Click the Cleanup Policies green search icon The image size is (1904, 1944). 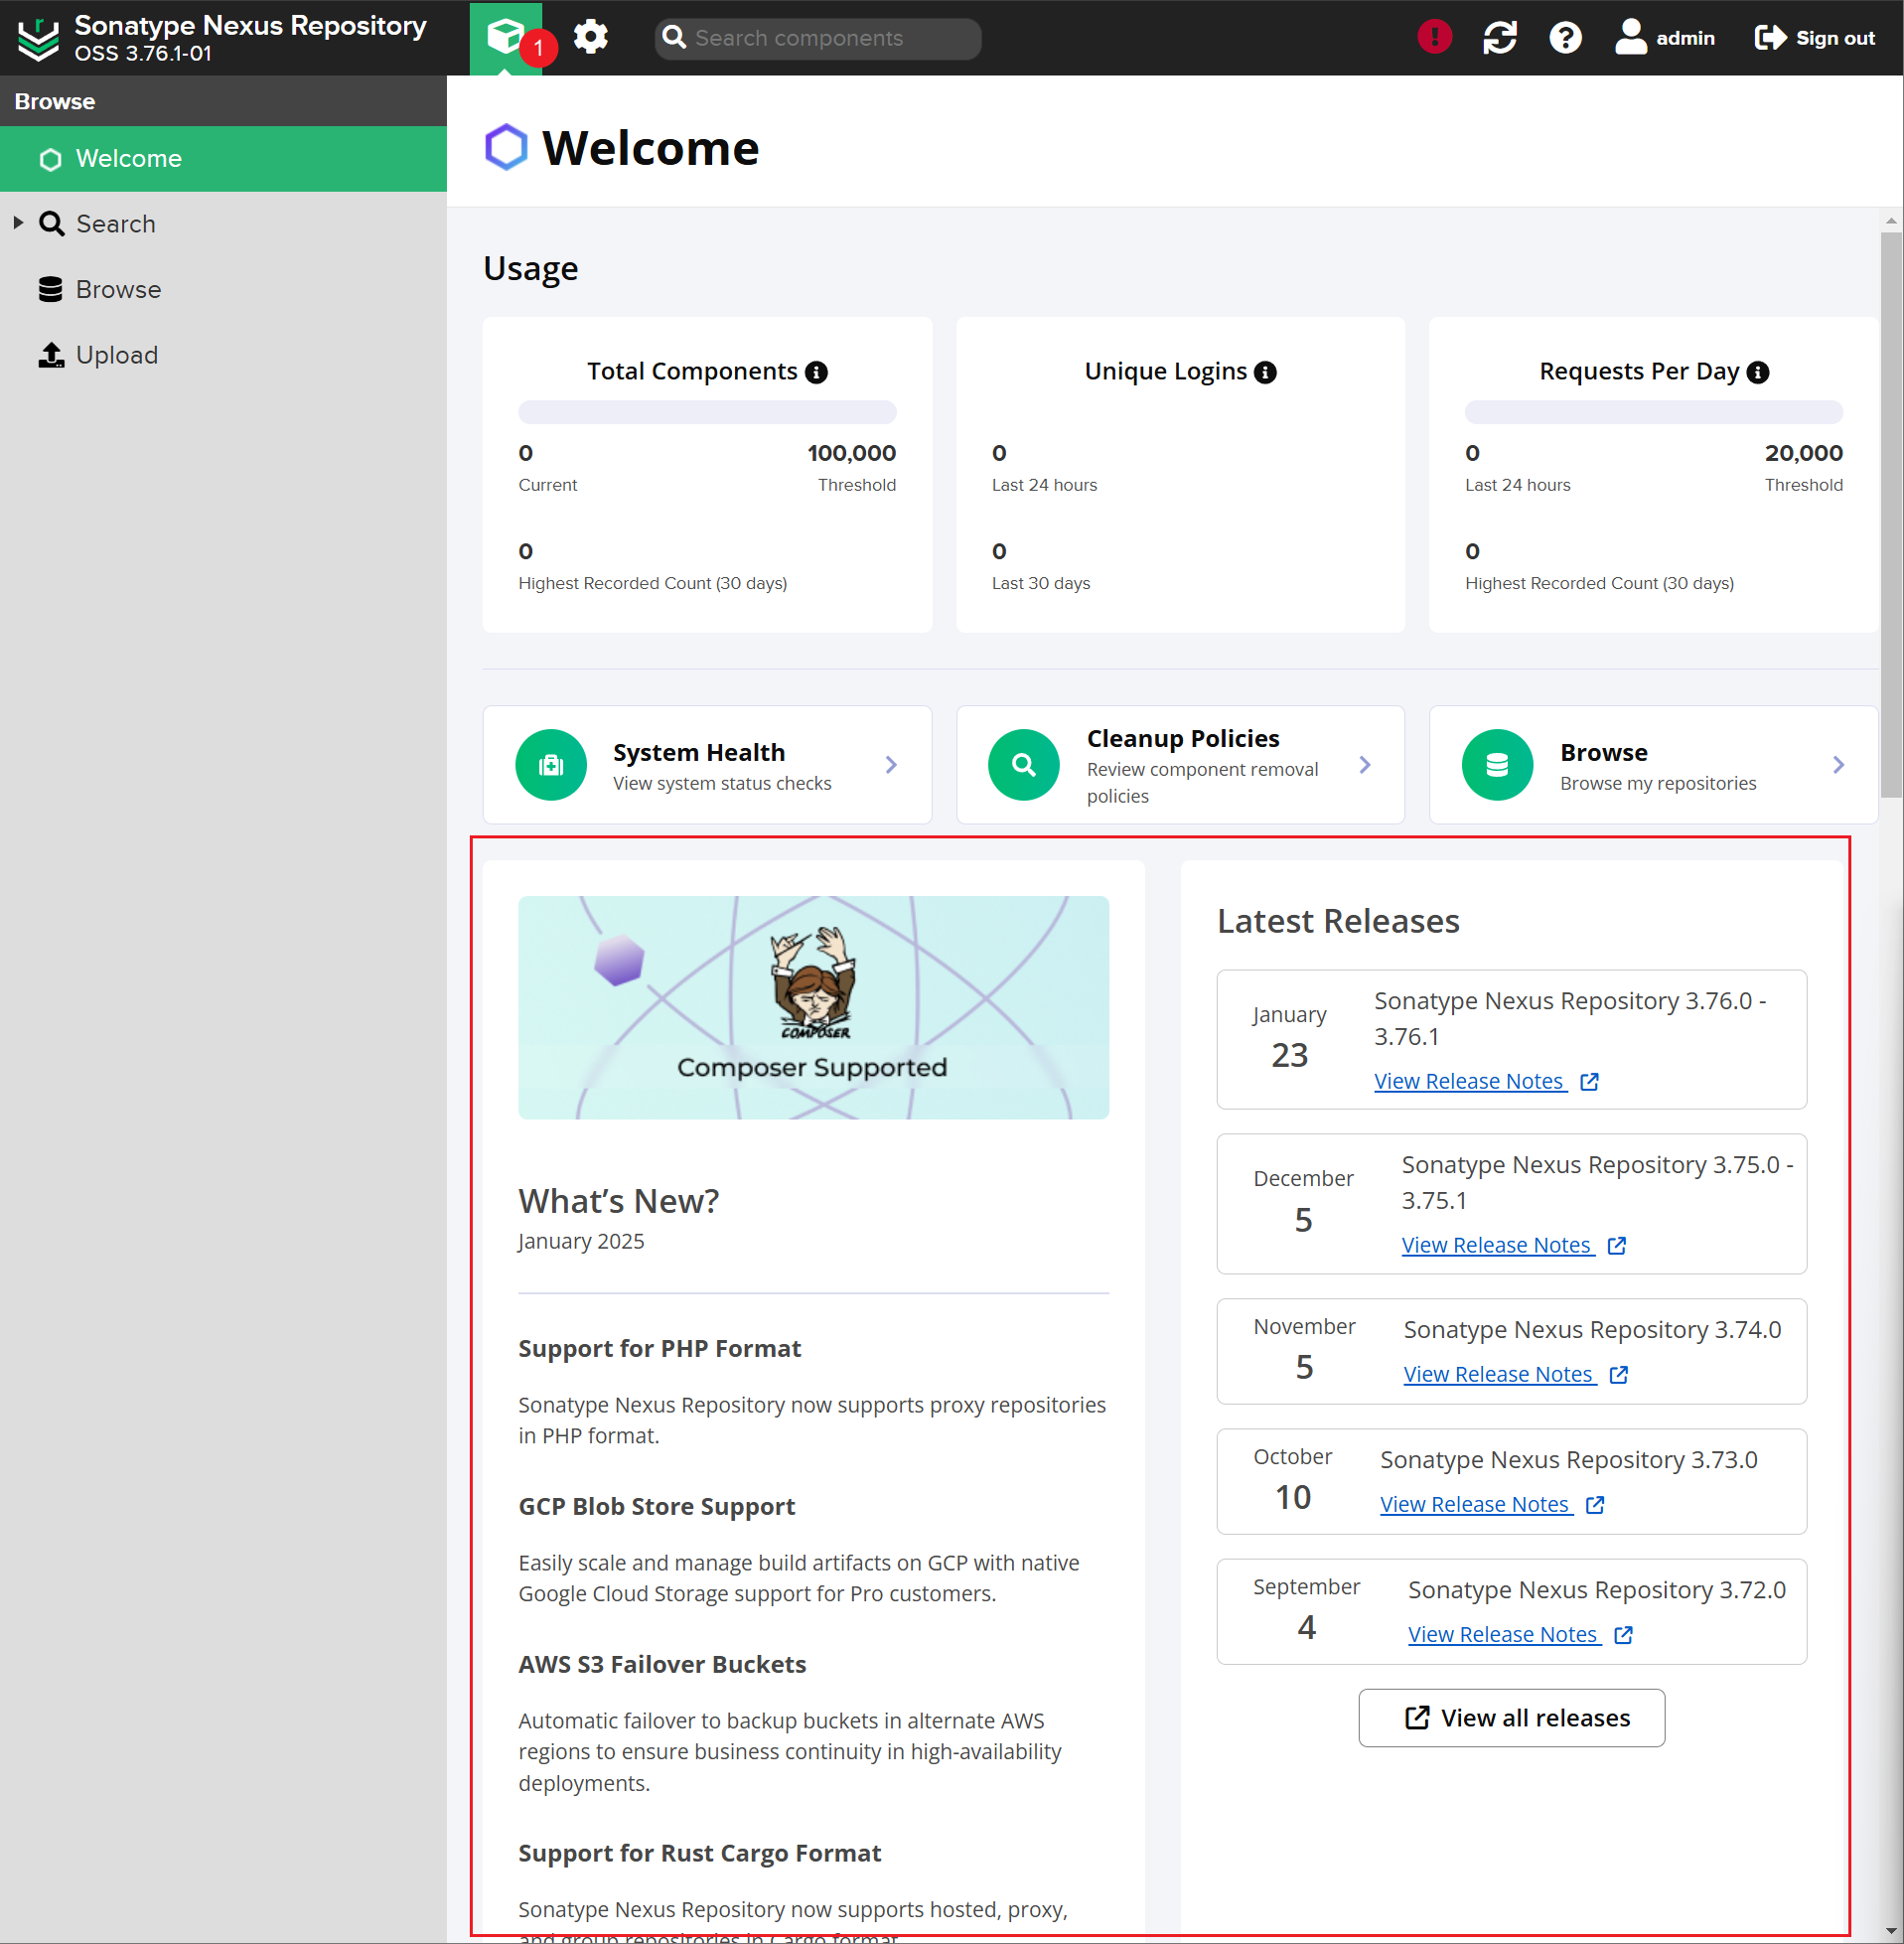[x=1024, y=765]
